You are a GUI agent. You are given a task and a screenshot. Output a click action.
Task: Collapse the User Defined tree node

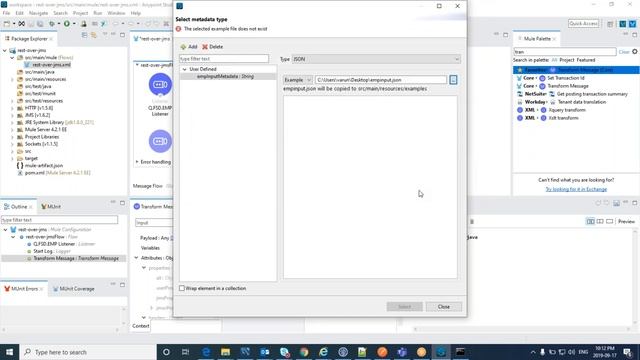pos(184,69)
